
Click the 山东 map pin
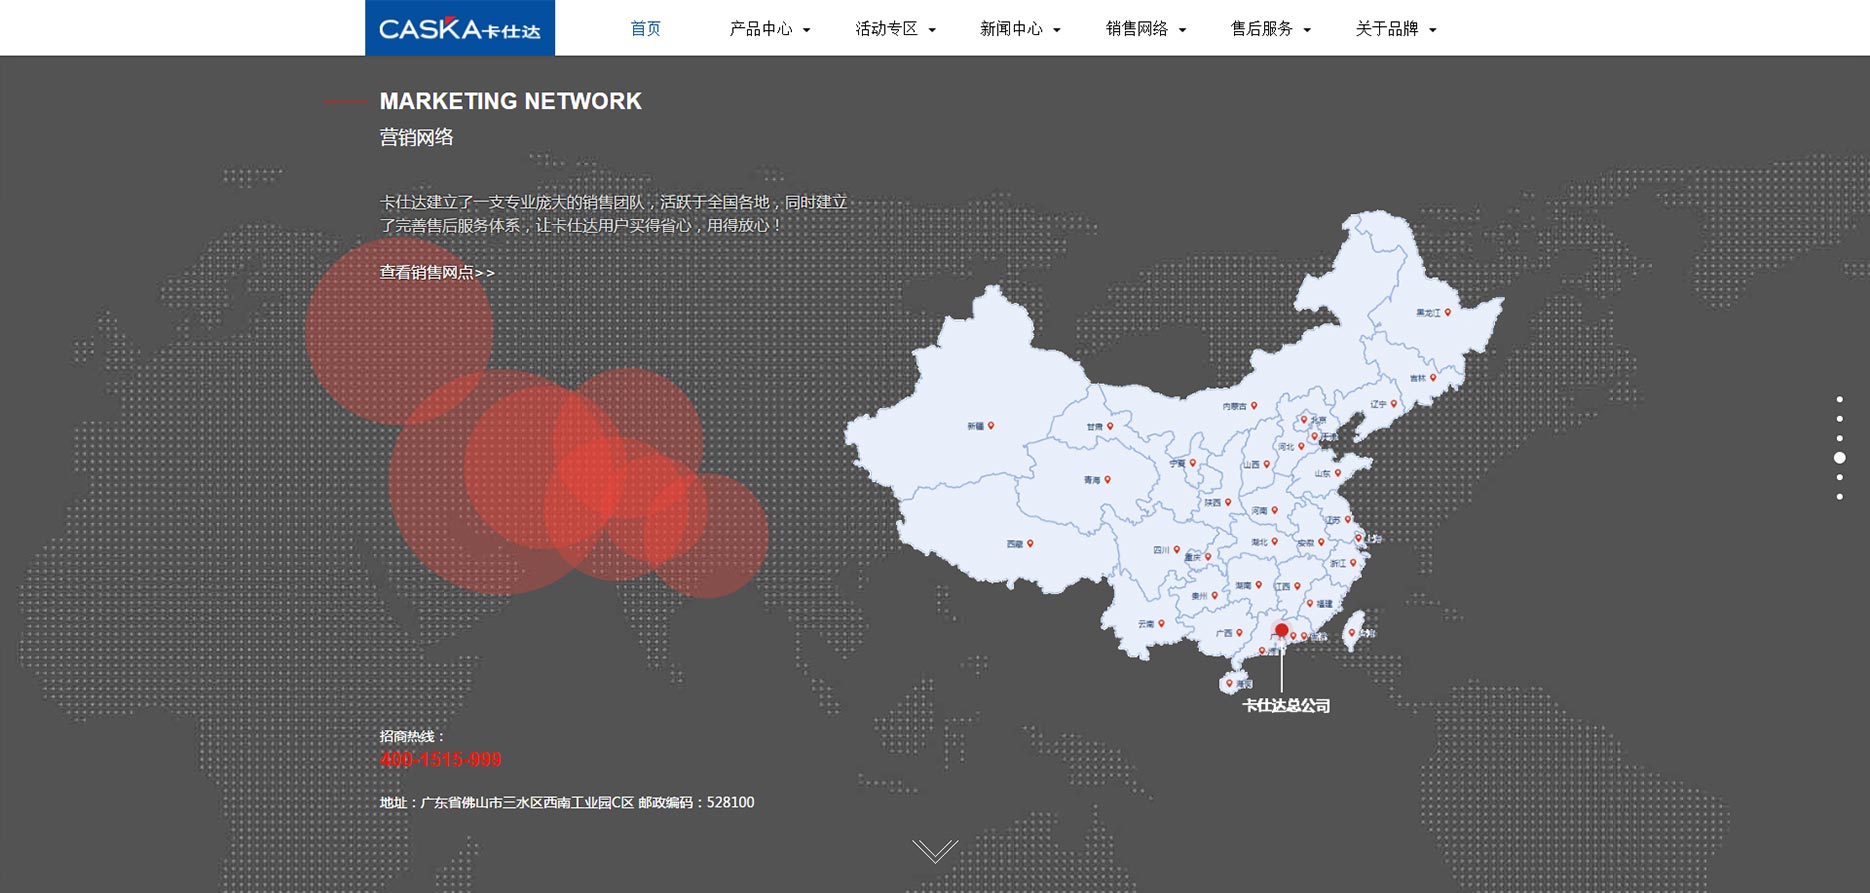[x=1338, y=473]
